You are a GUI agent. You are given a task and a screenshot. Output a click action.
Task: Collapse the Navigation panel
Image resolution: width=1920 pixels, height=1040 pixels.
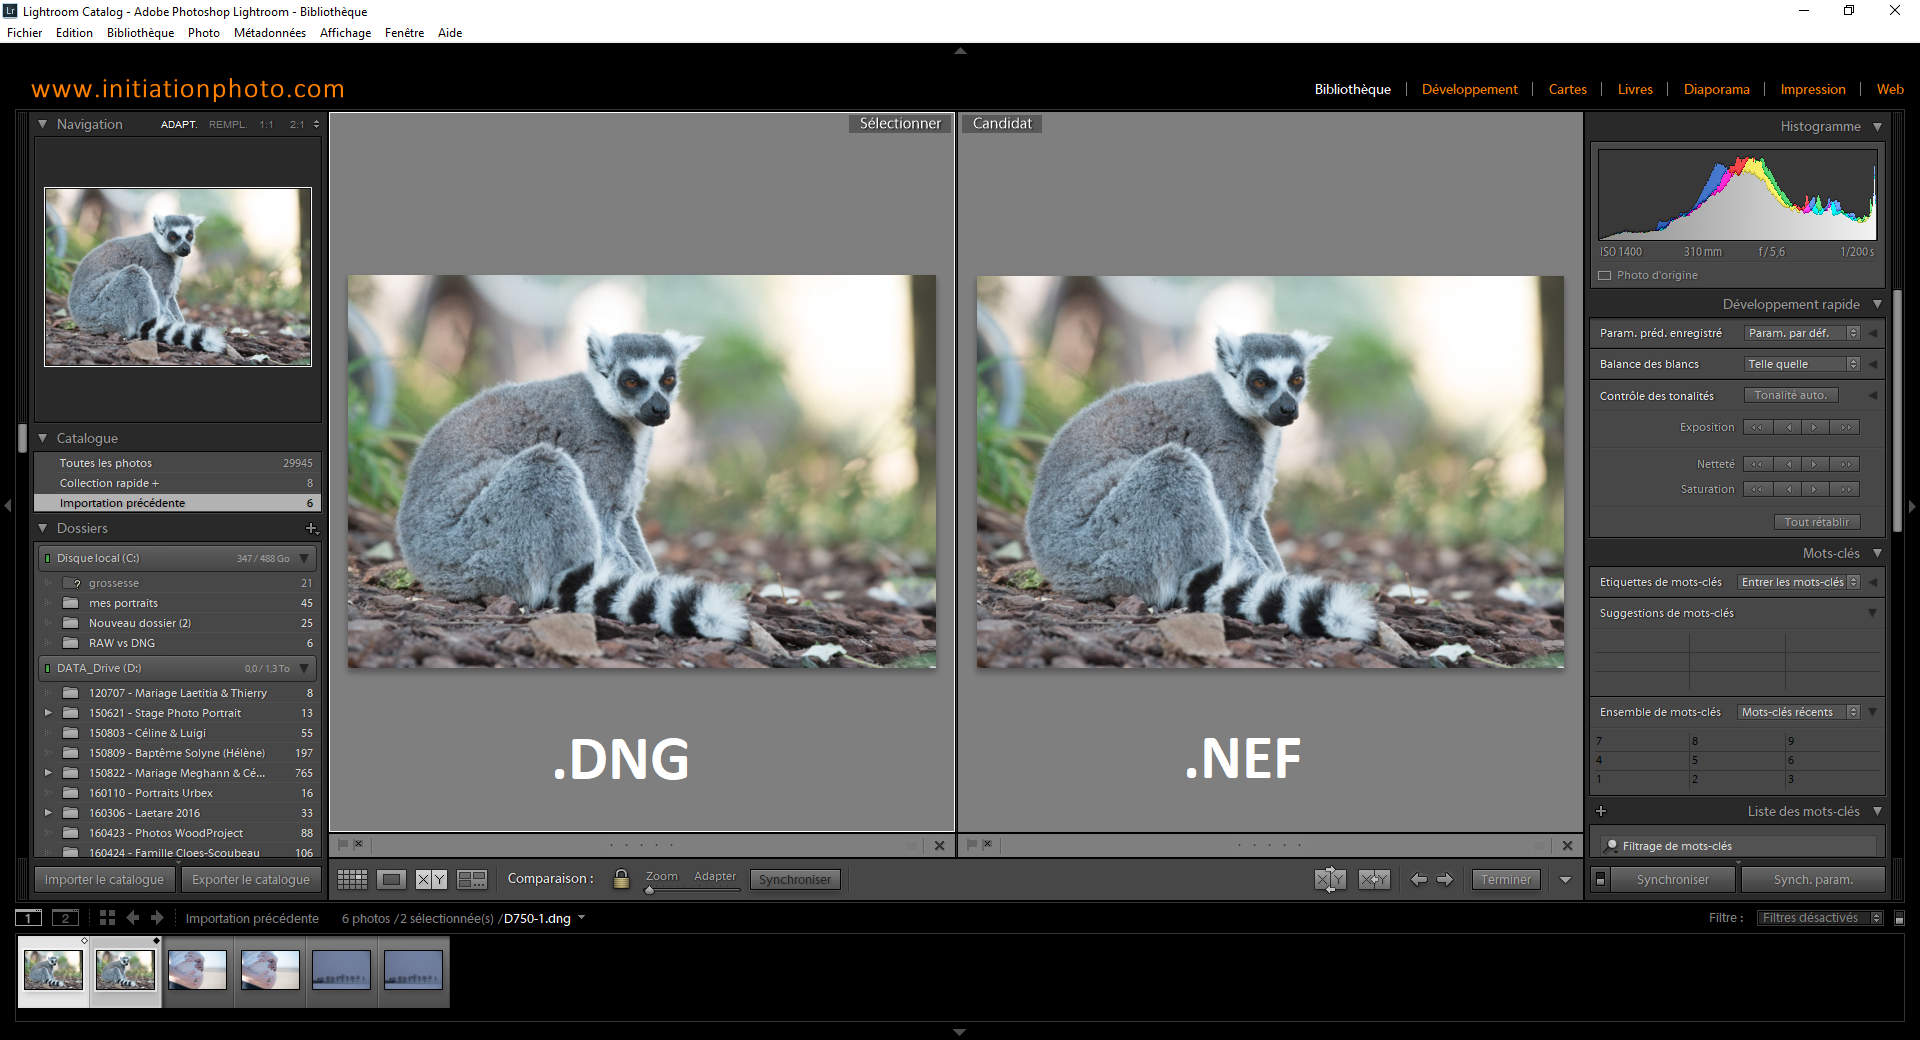pyautogui.click(x=43, y=124)
